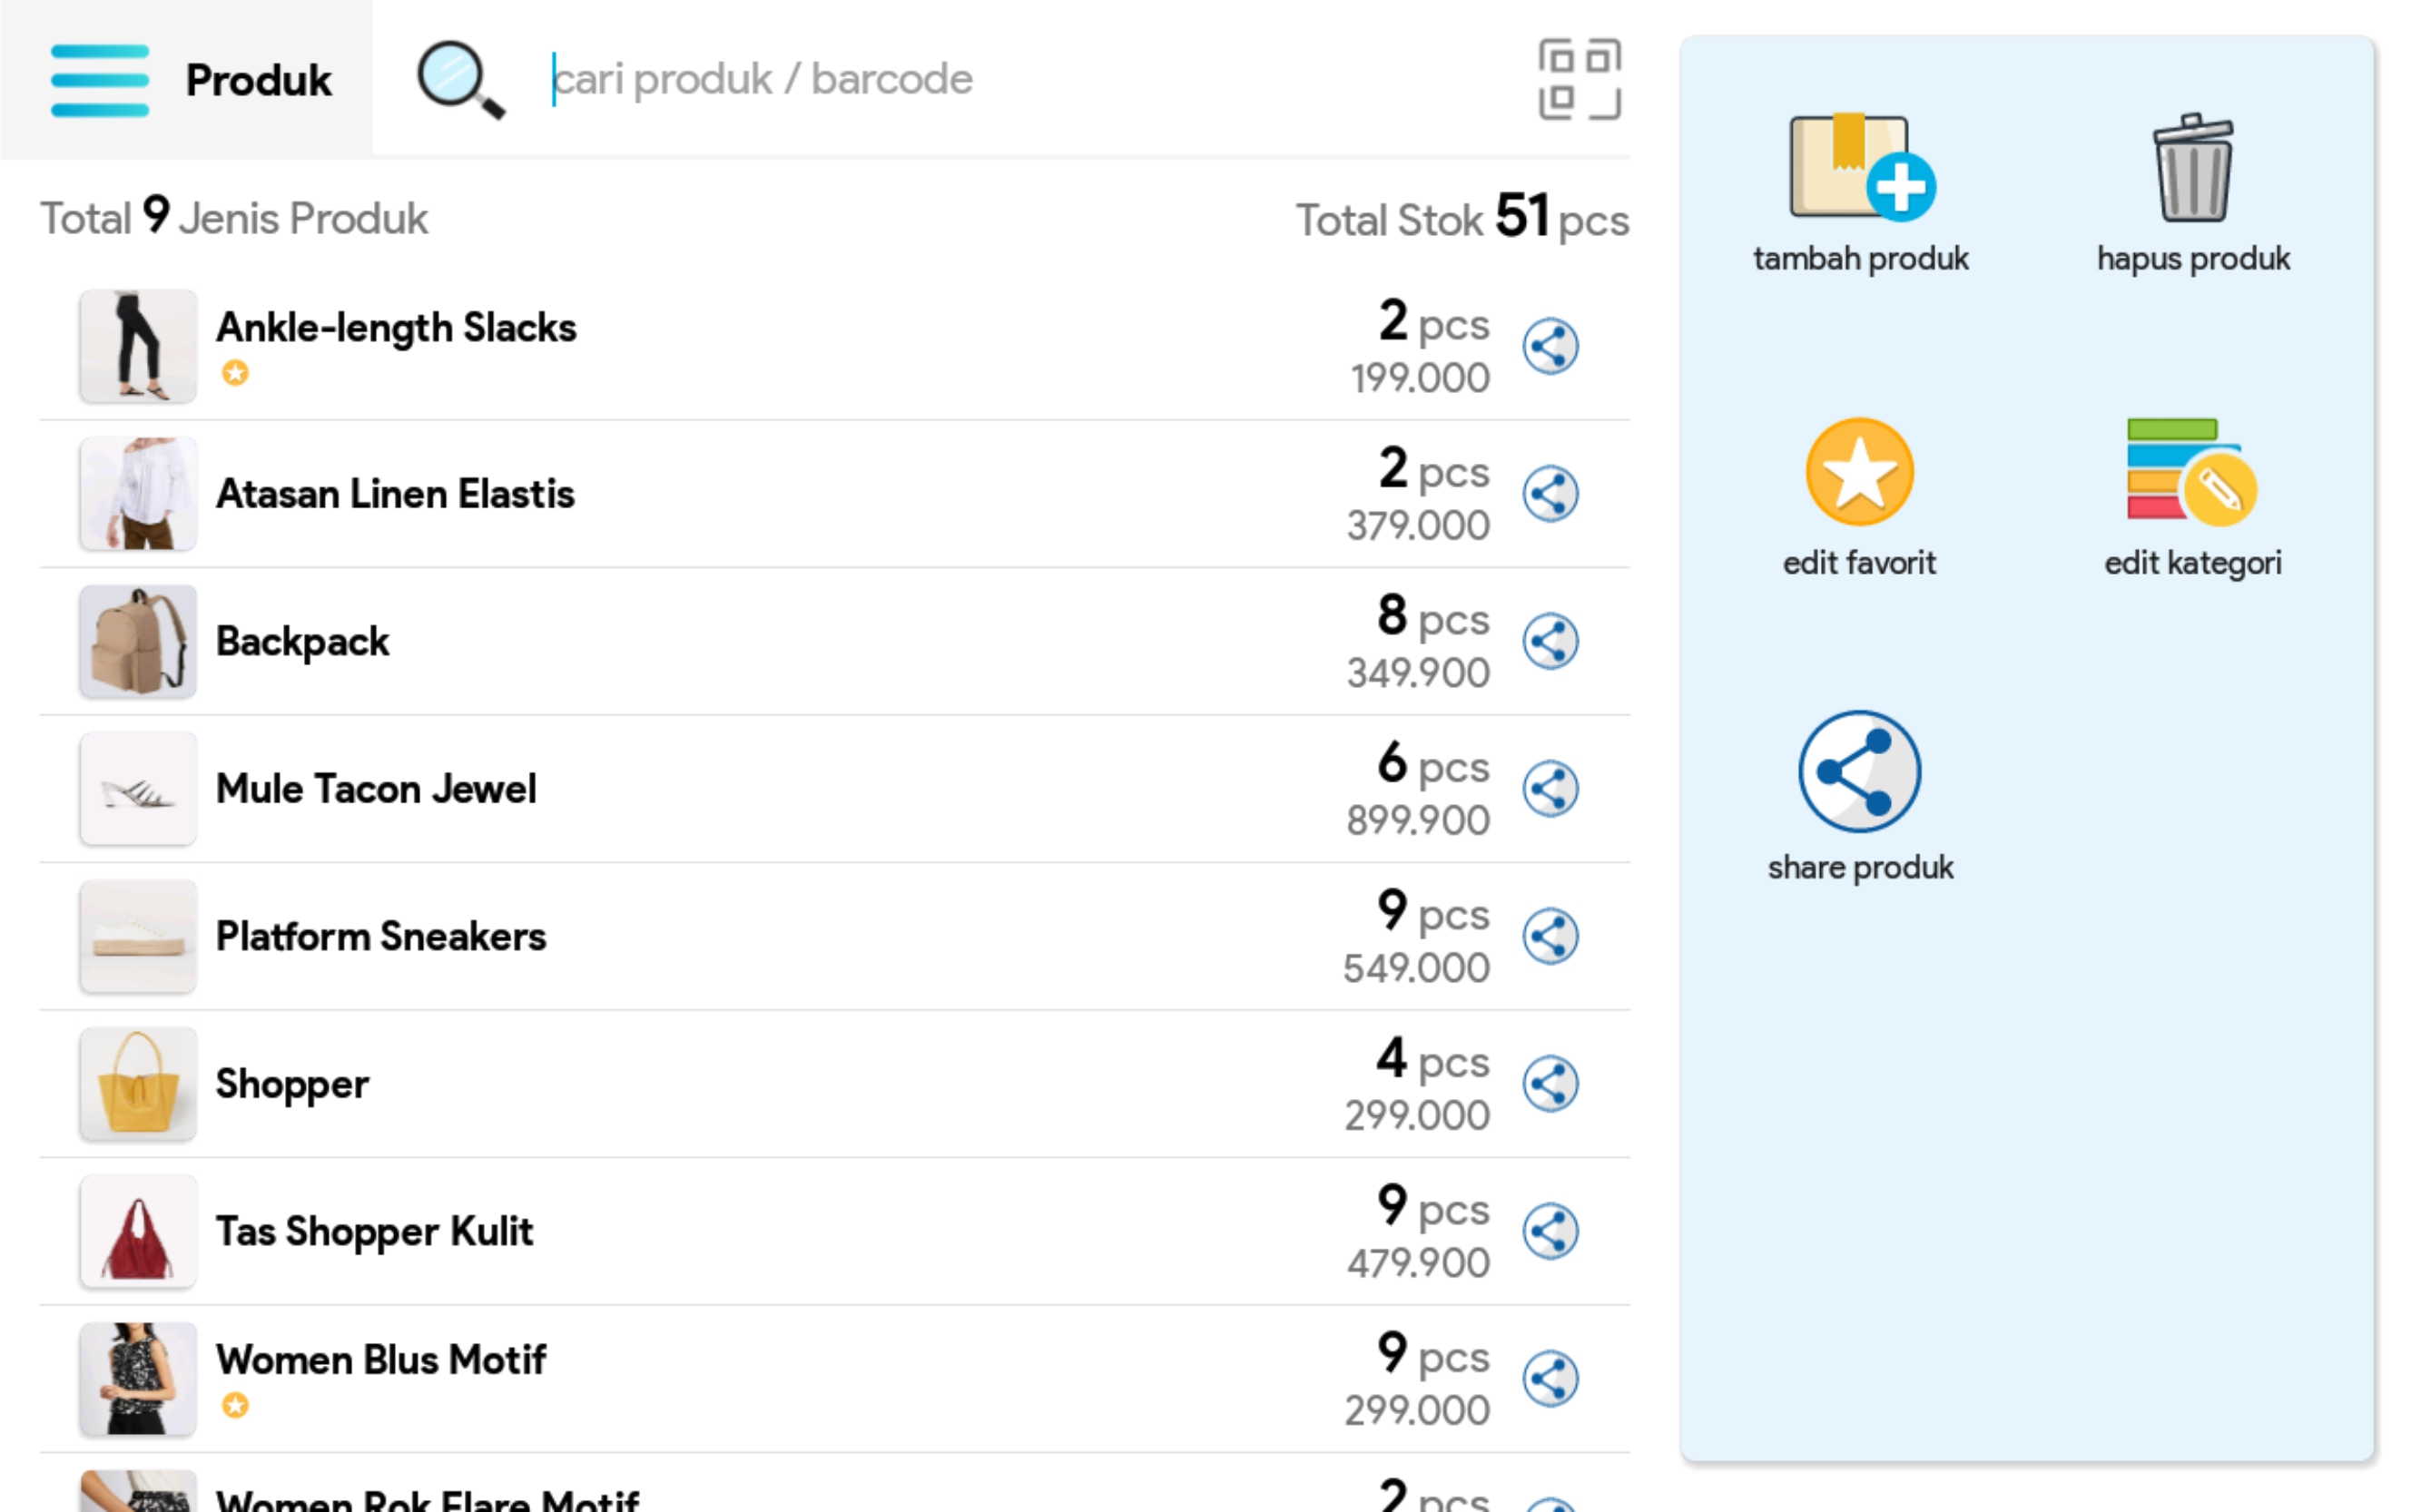Click the favorite star under Women Blus Motif
Viewport: 2421px width, 1512px height.
[236, 1406]
